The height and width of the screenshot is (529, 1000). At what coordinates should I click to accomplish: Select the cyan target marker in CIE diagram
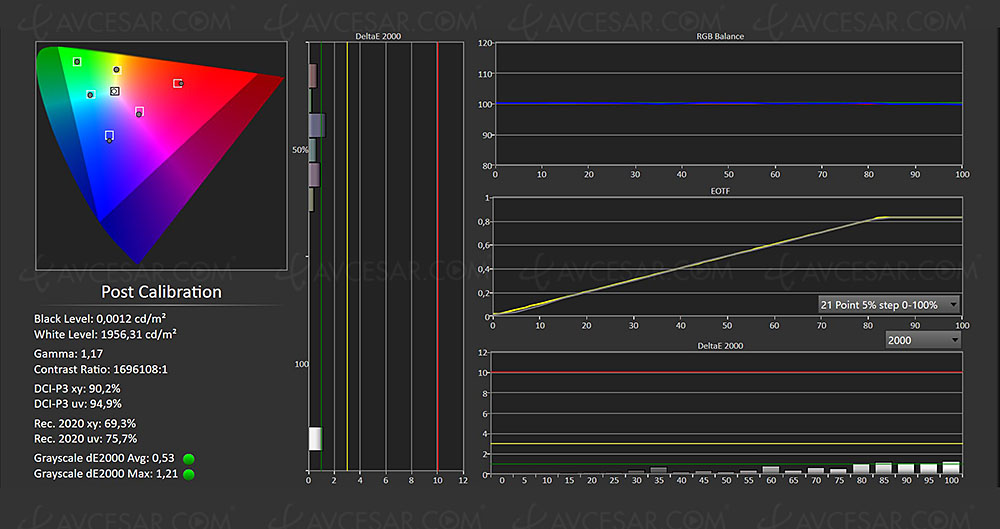pyautogui.click(x=90, y=95)
